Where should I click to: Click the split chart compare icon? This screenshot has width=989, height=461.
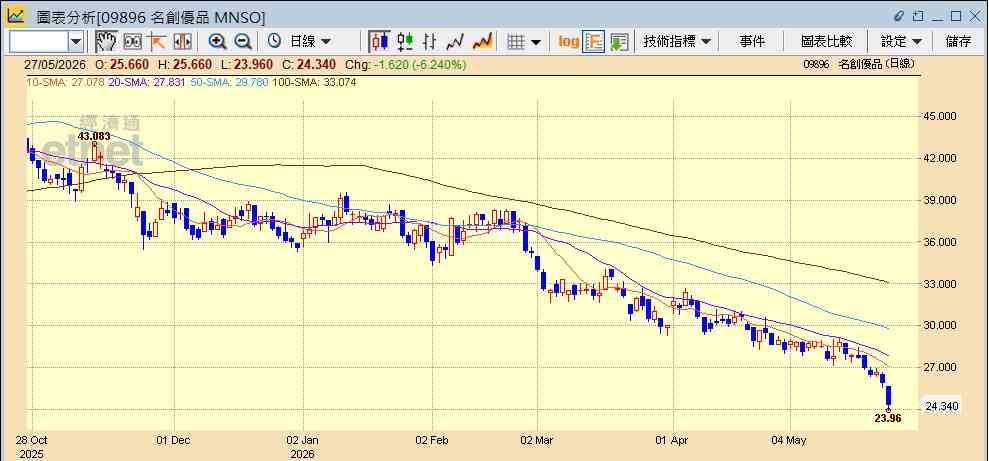(x=182, y=42)
